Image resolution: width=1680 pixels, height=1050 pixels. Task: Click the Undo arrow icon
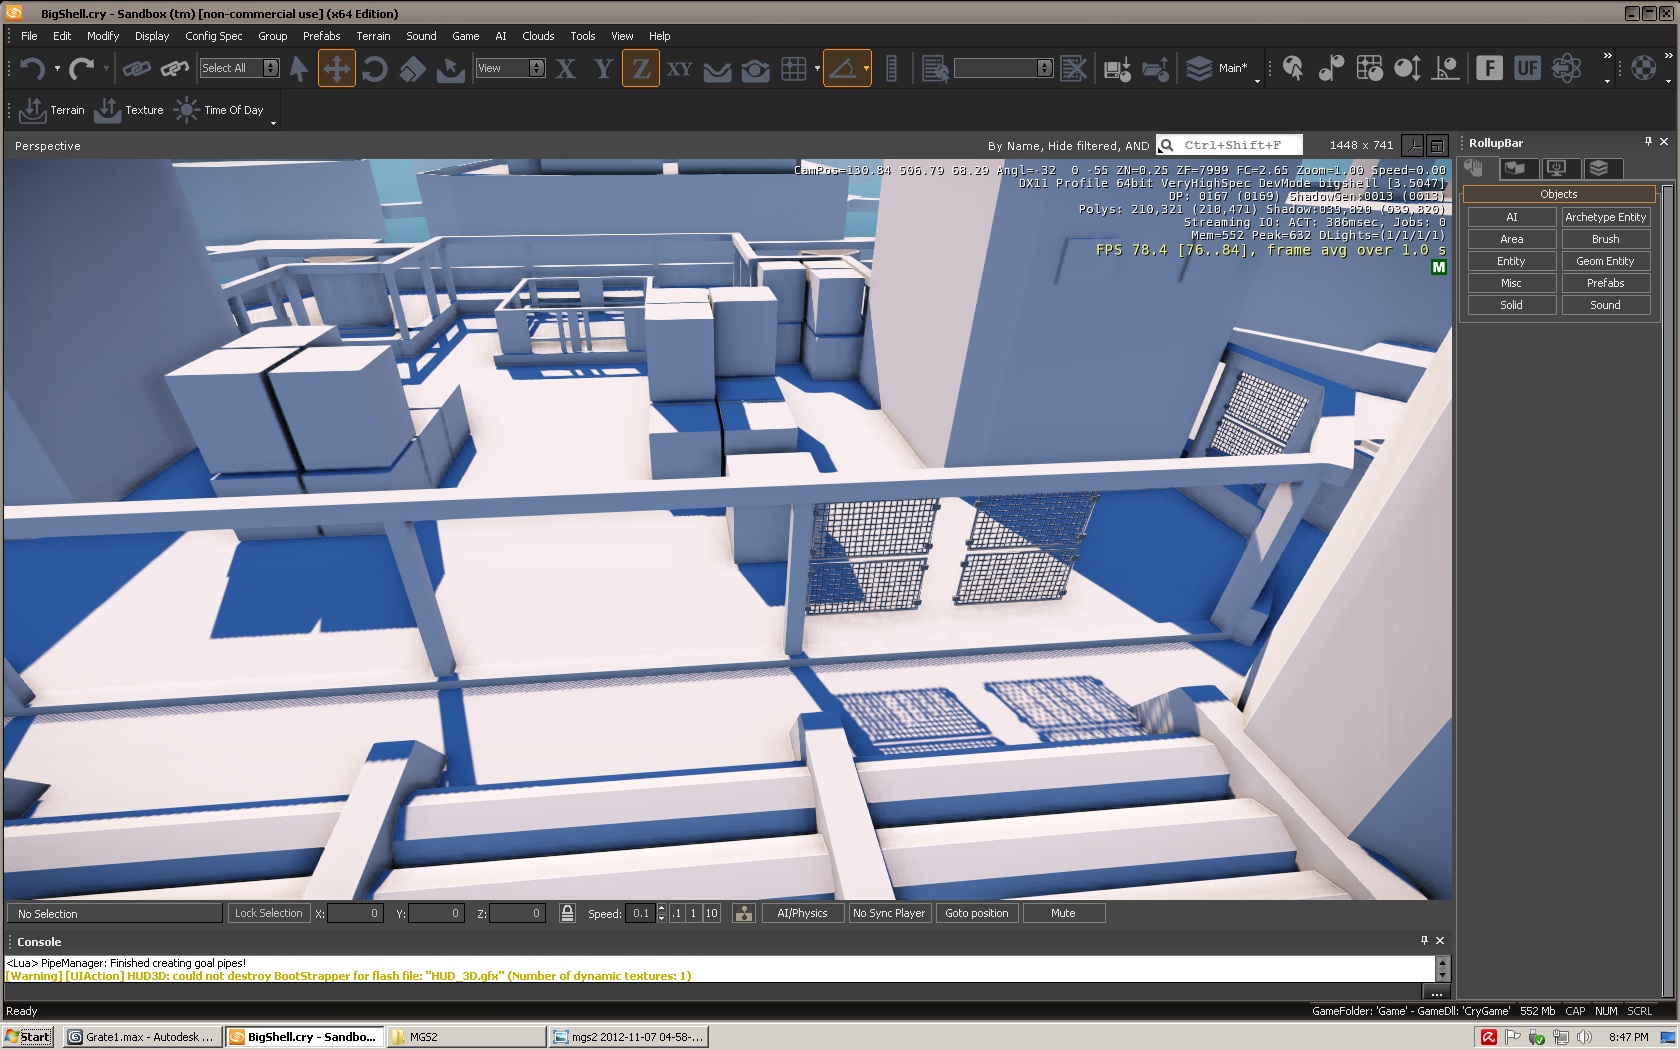point(32,68)
